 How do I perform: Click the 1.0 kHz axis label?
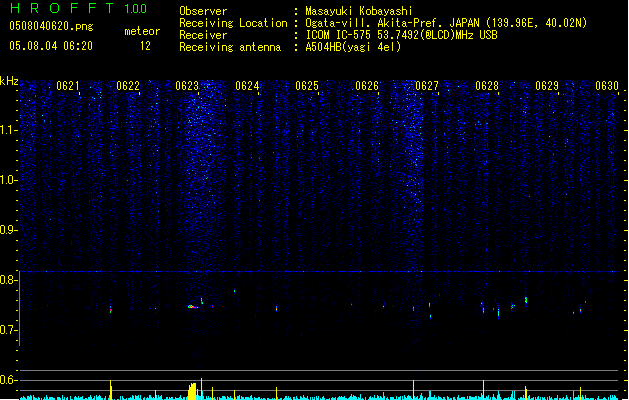point(8,180)
